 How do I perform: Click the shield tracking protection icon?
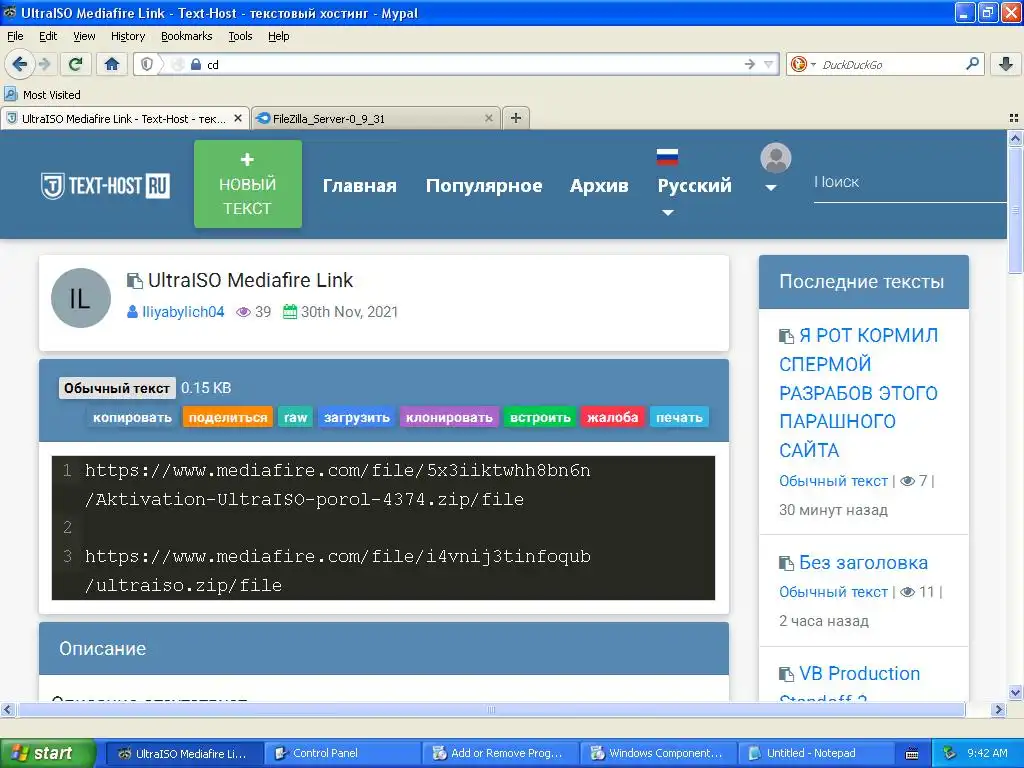(147, 64)
